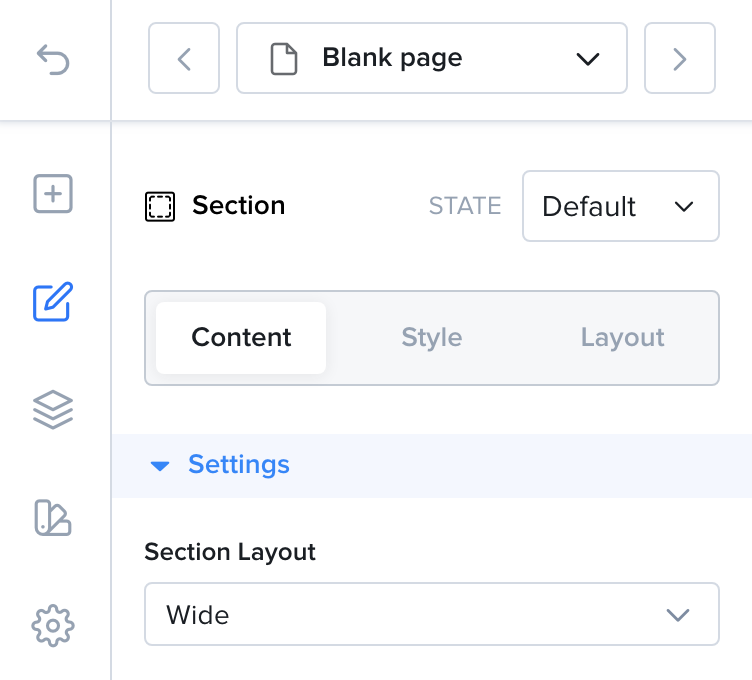Click the undo arrow icon

53,59
